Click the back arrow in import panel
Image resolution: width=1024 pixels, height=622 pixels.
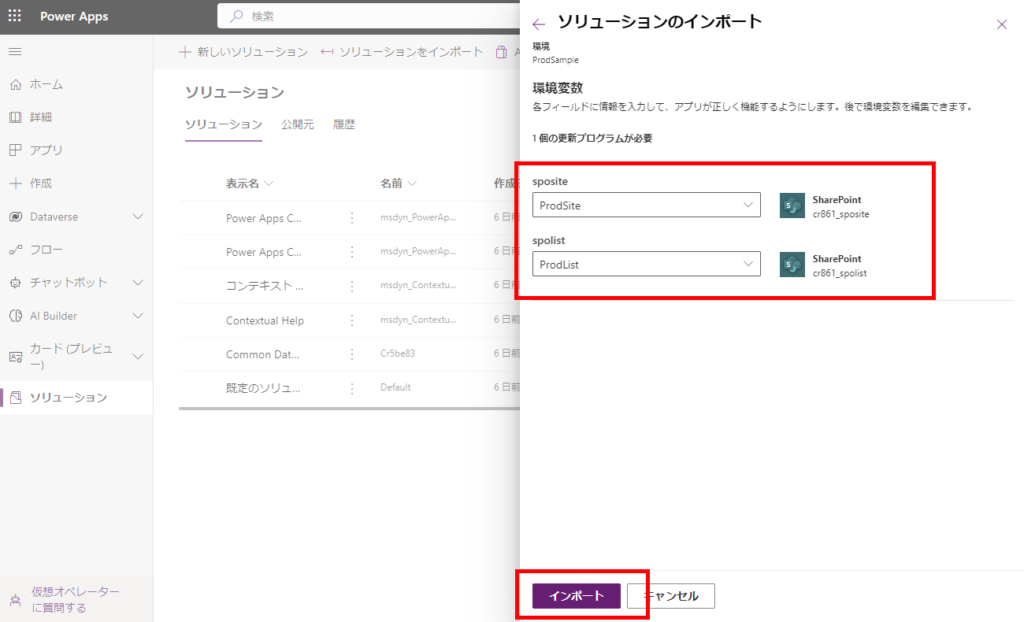(539, 24)
